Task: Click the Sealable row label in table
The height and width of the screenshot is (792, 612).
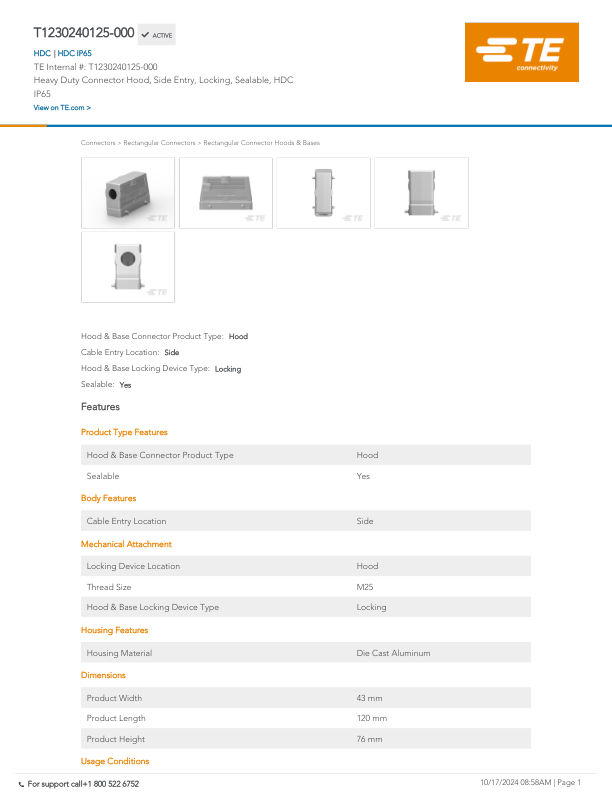Action: [x=103, y=476]
